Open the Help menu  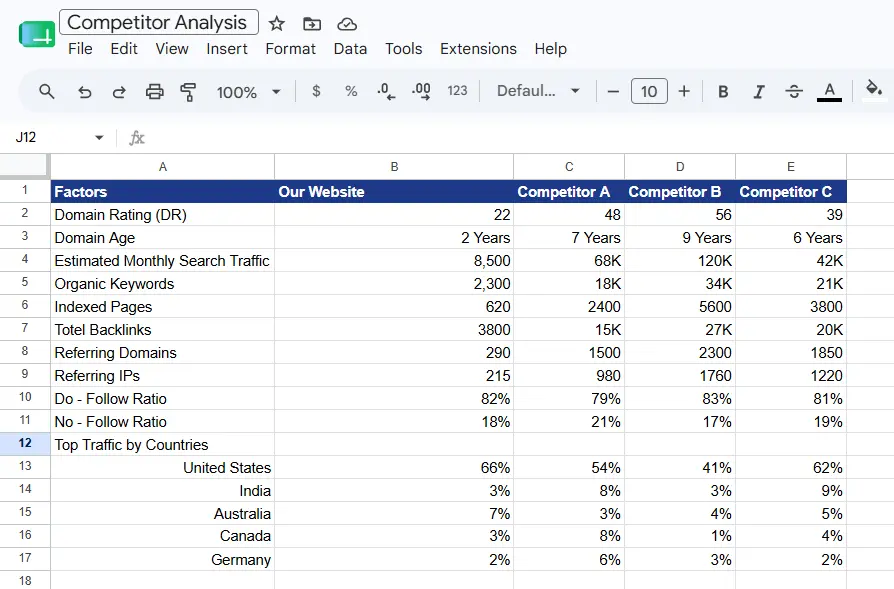point(550,49)
